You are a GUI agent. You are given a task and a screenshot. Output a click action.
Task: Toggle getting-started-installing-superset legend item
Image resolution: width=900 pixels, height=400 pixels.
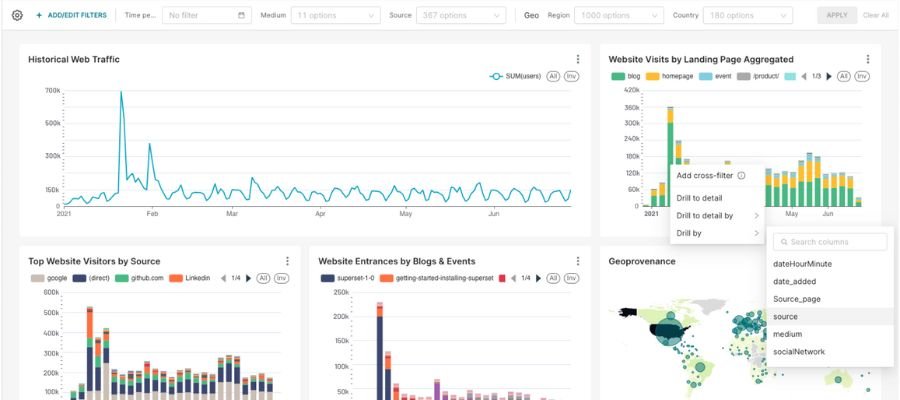click(x=436, y=278)
